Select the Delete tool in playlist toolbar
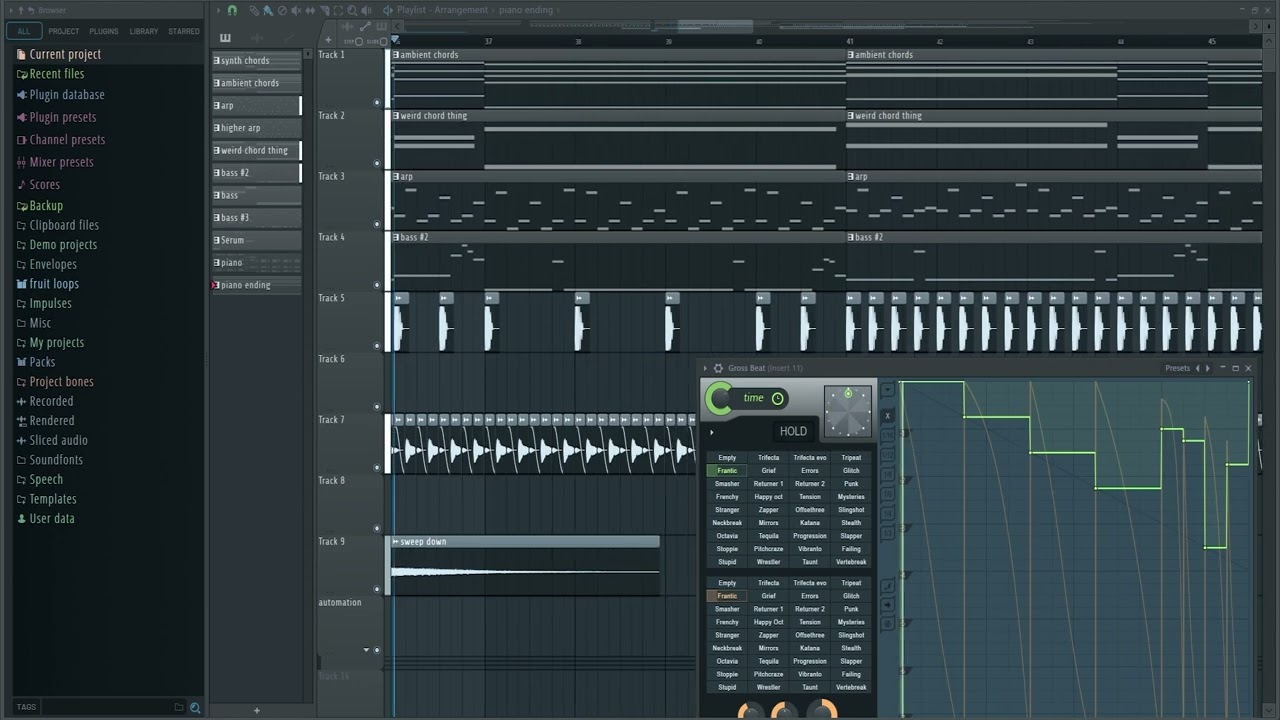Screen dimensions: 1280x720 (282, 10)
